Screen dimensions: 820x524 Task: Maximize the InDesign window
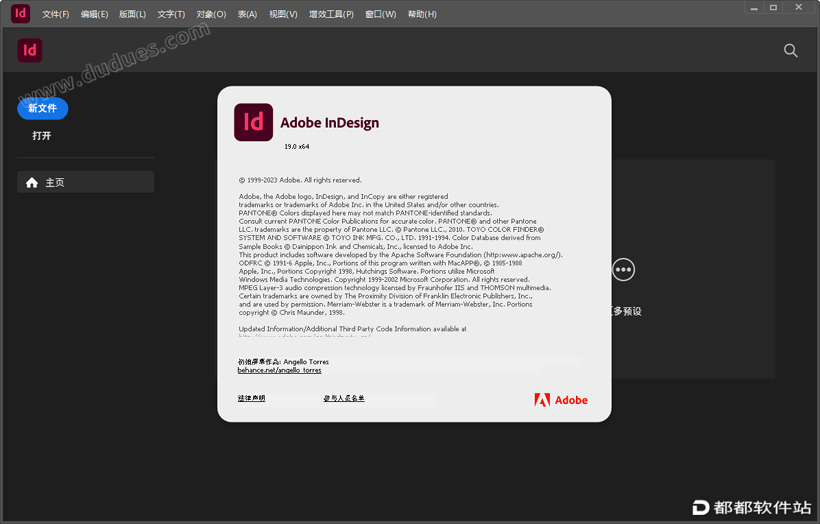point(773,8)
